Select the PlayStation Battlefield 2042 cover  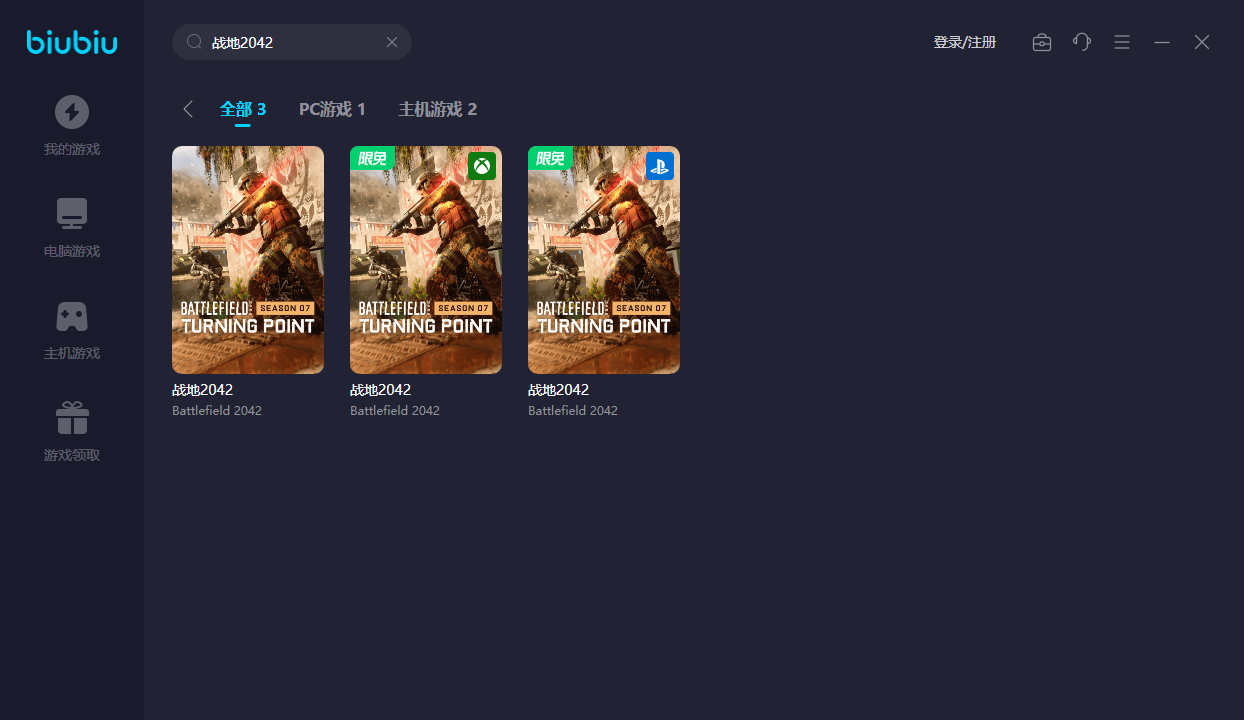[x=604, y=260]
